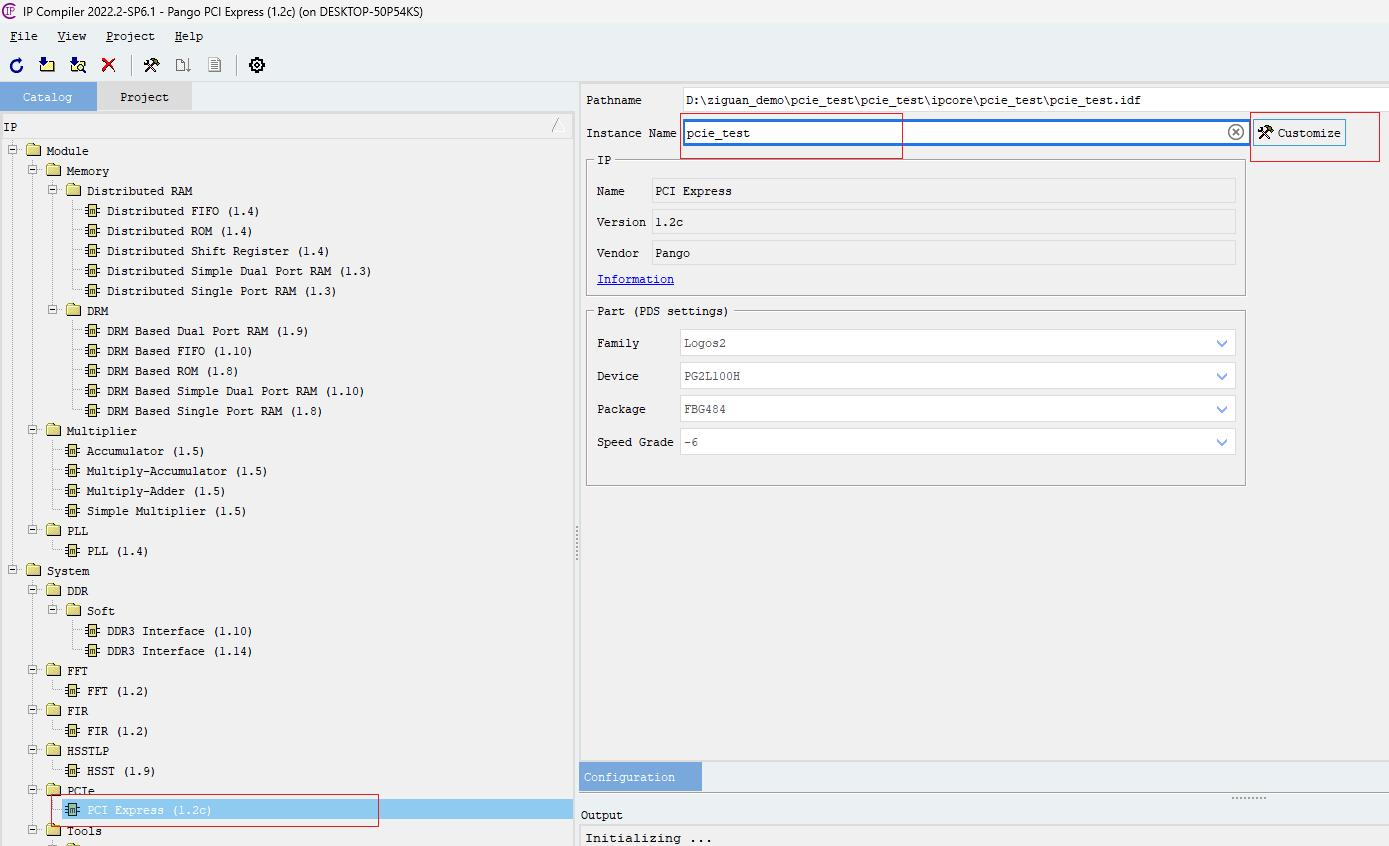1389x846 pixels.
Task: Open the Device dropdown
Action: coord(1221,376)
